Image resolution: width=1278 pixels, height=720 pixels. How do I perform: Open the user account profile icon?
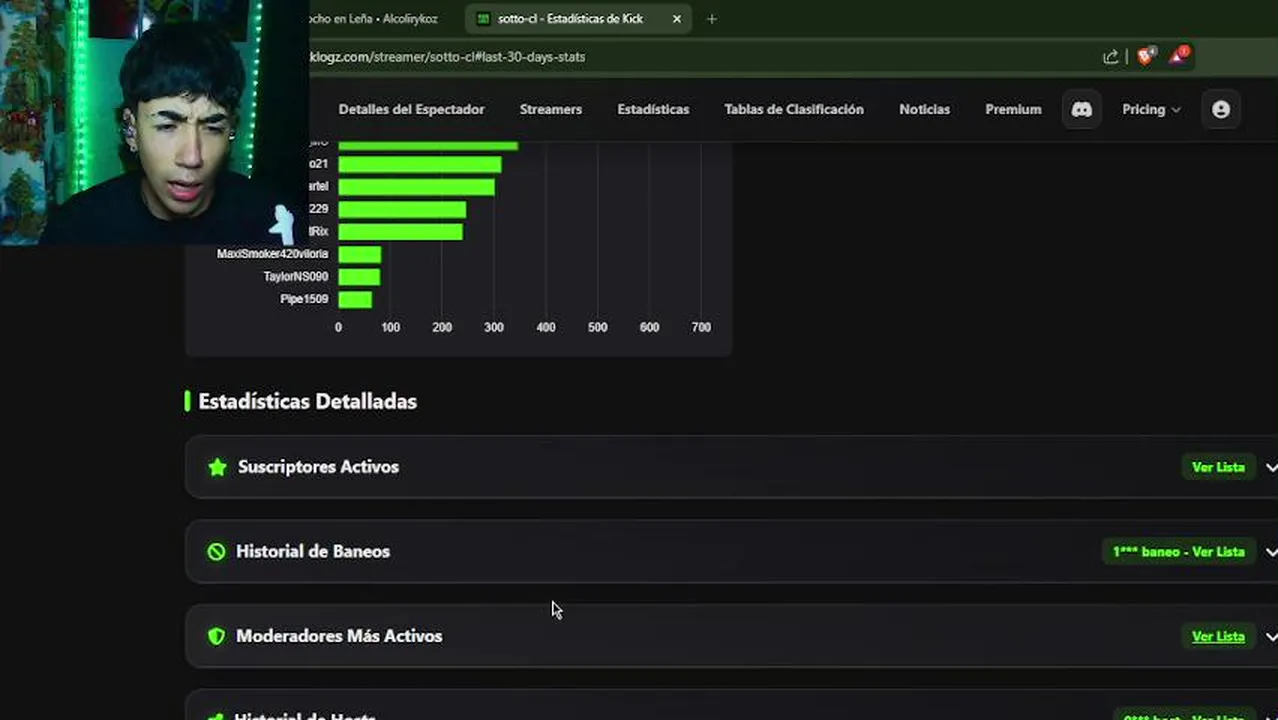[x=1221, y=109]
